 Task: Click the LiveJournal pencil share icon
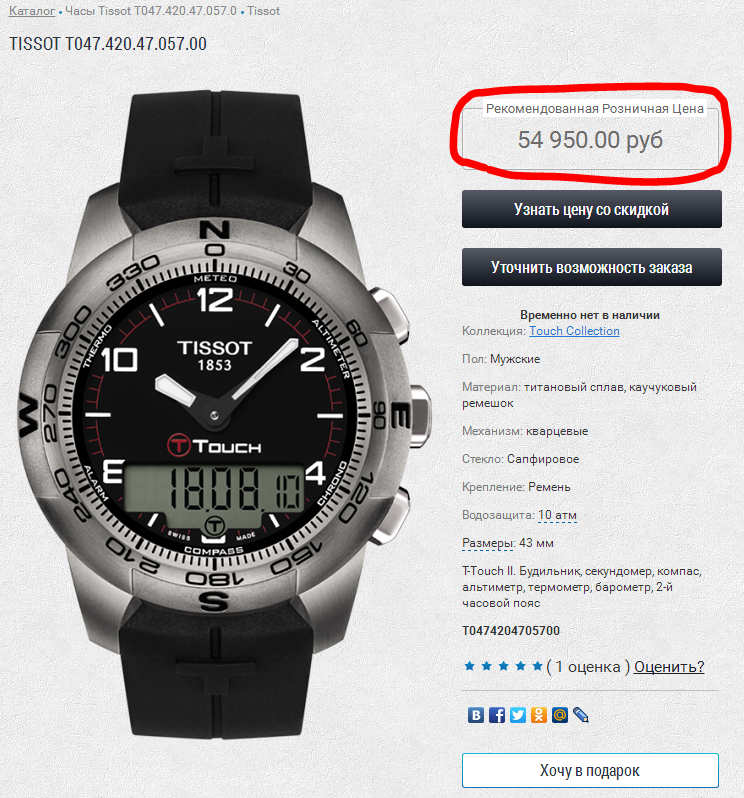click(x=581, y=715)
